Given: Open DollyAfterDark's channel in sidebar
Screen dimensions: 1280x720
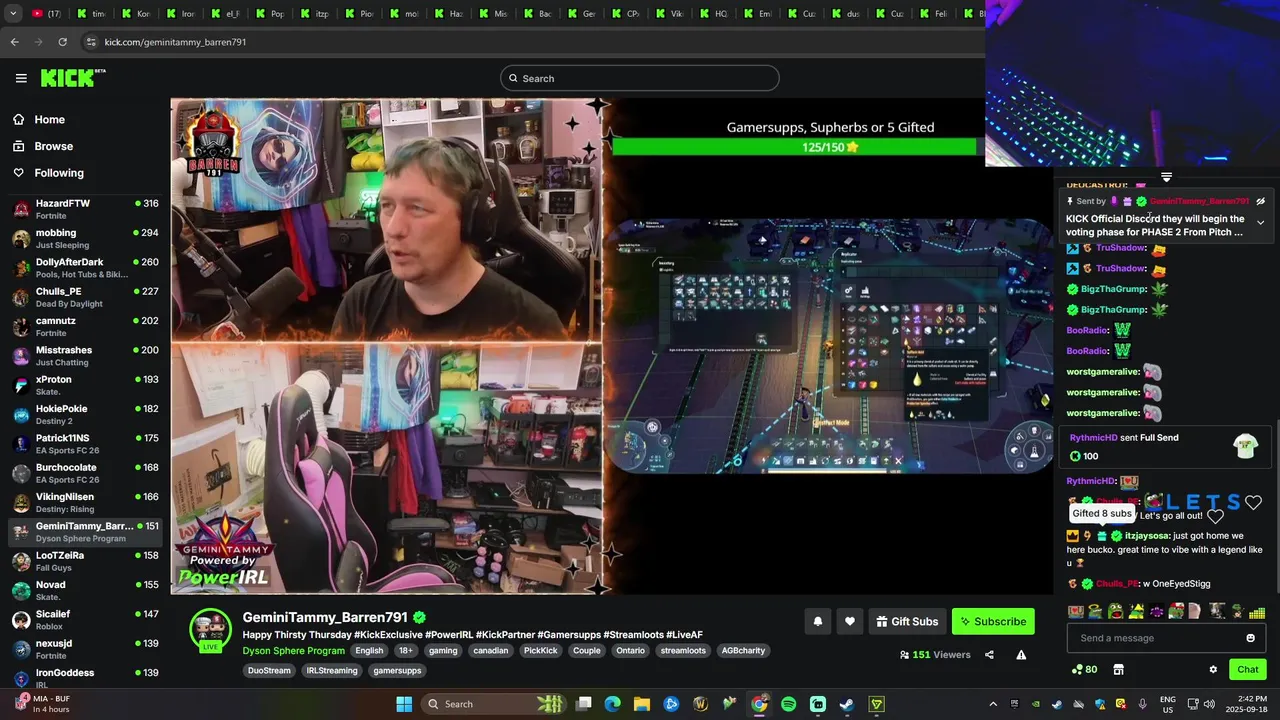Looking at the screenshot, I should click(86, 268).
